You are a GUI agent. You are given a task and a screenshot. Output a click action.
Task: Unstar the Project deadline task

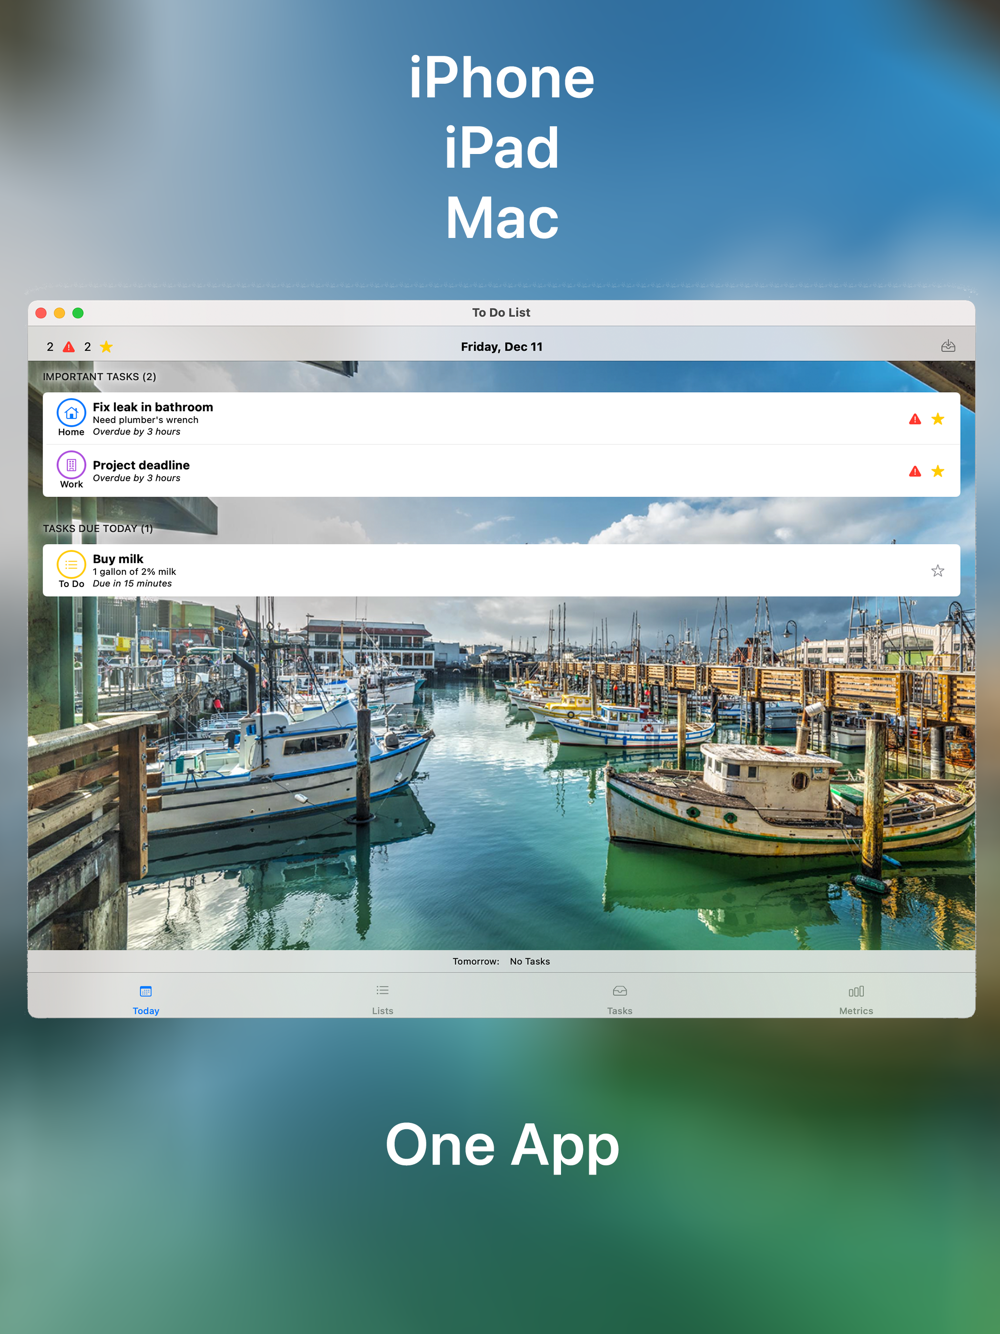(x=938, y=471)
